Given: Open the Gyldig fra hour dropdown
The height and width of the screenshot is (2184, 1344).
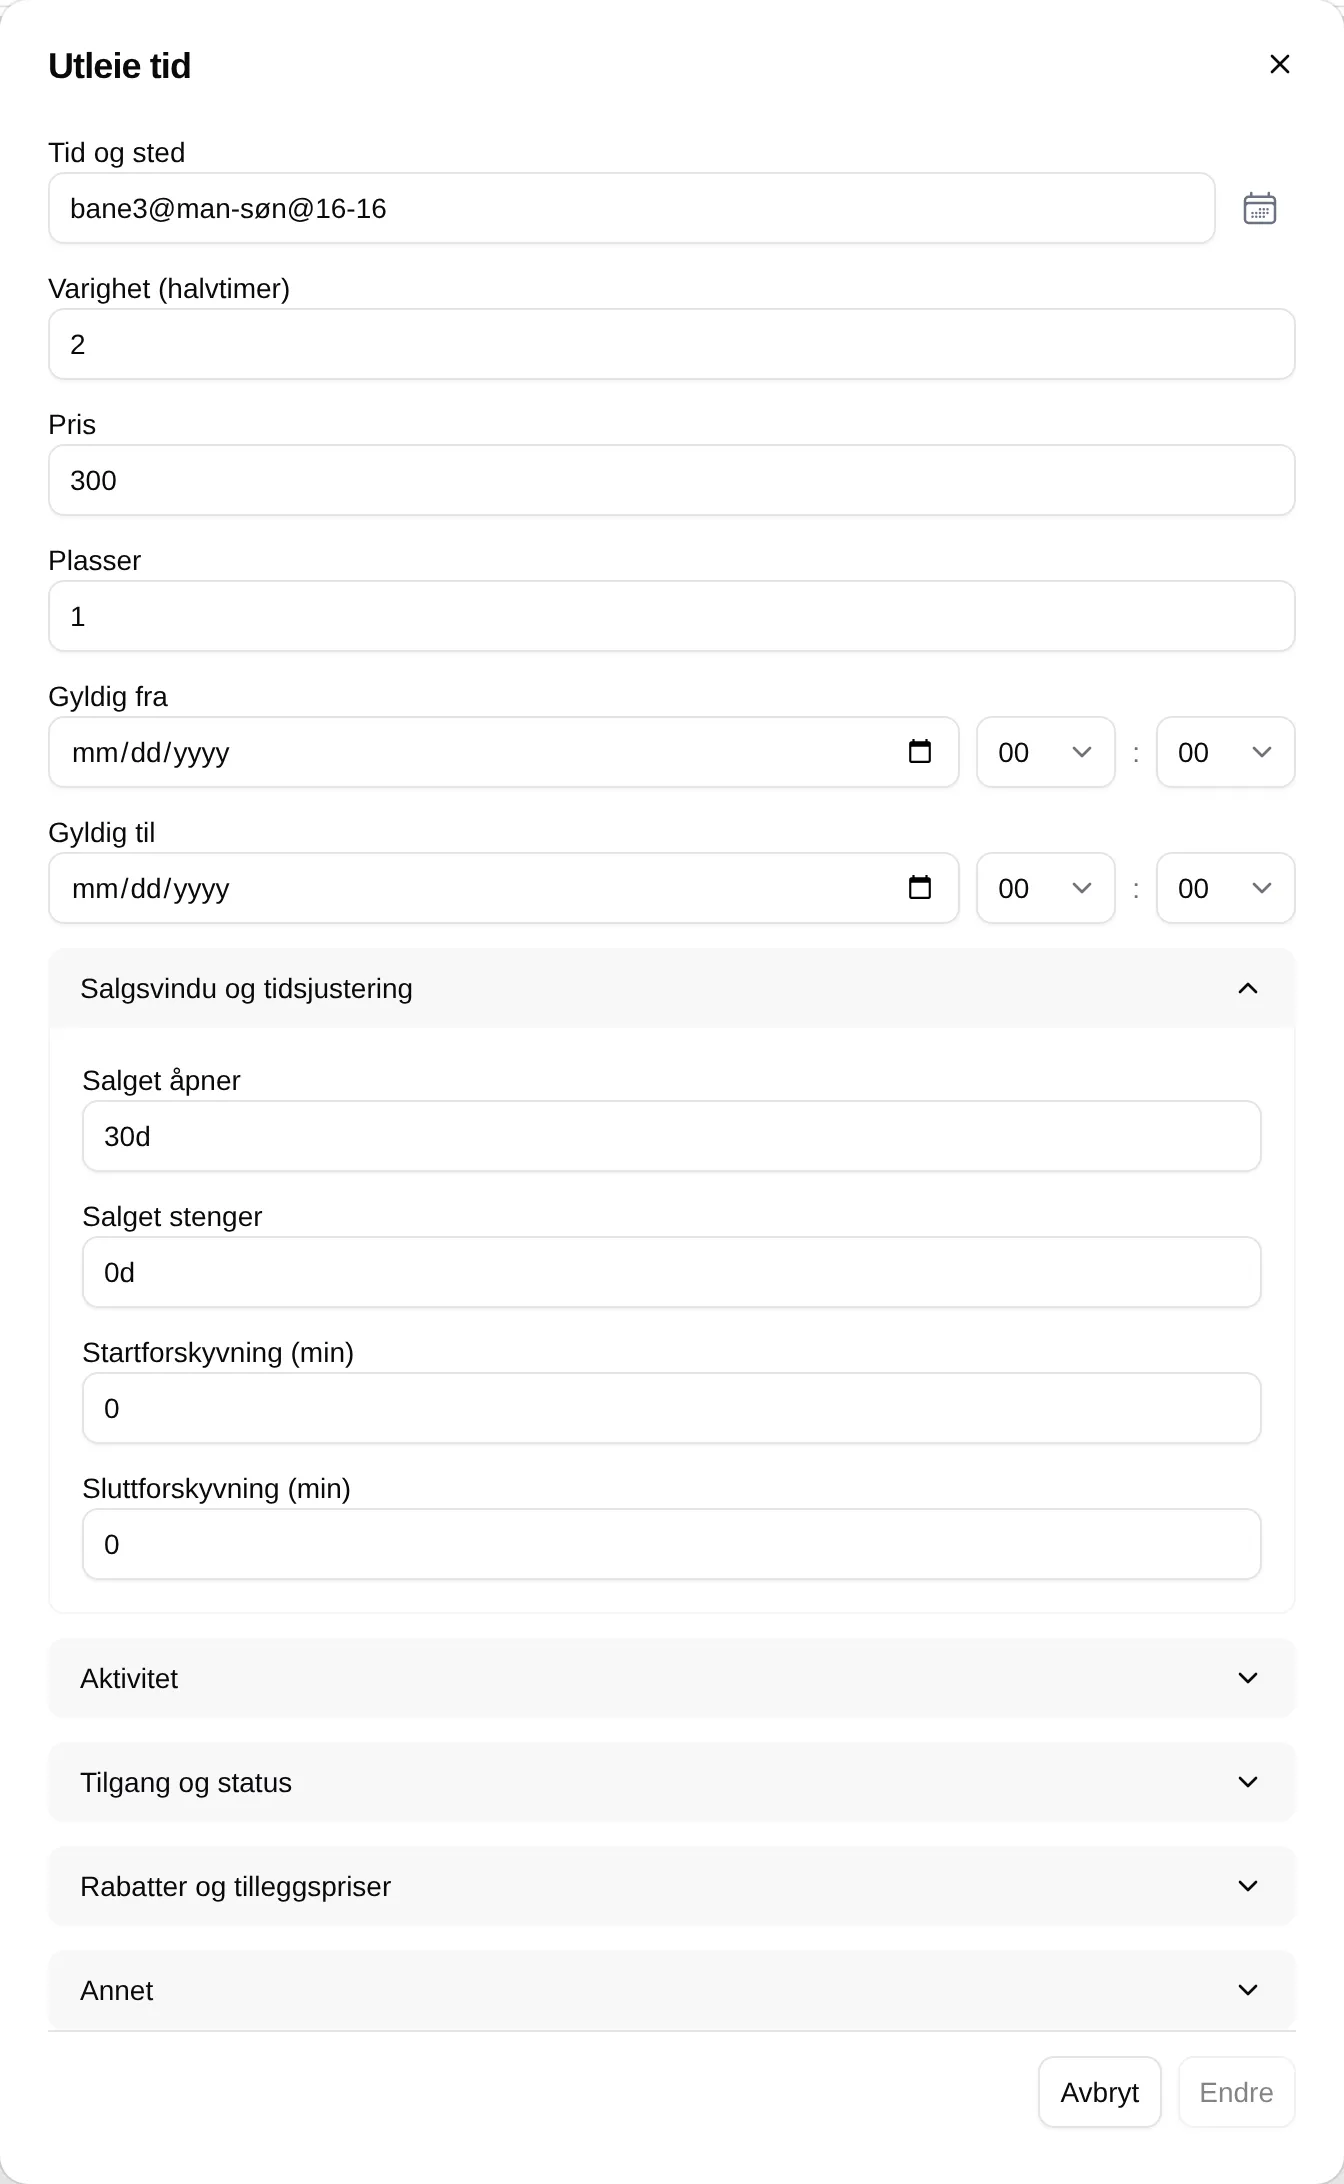Looking at the screenshot, I should click(1046, 752).
